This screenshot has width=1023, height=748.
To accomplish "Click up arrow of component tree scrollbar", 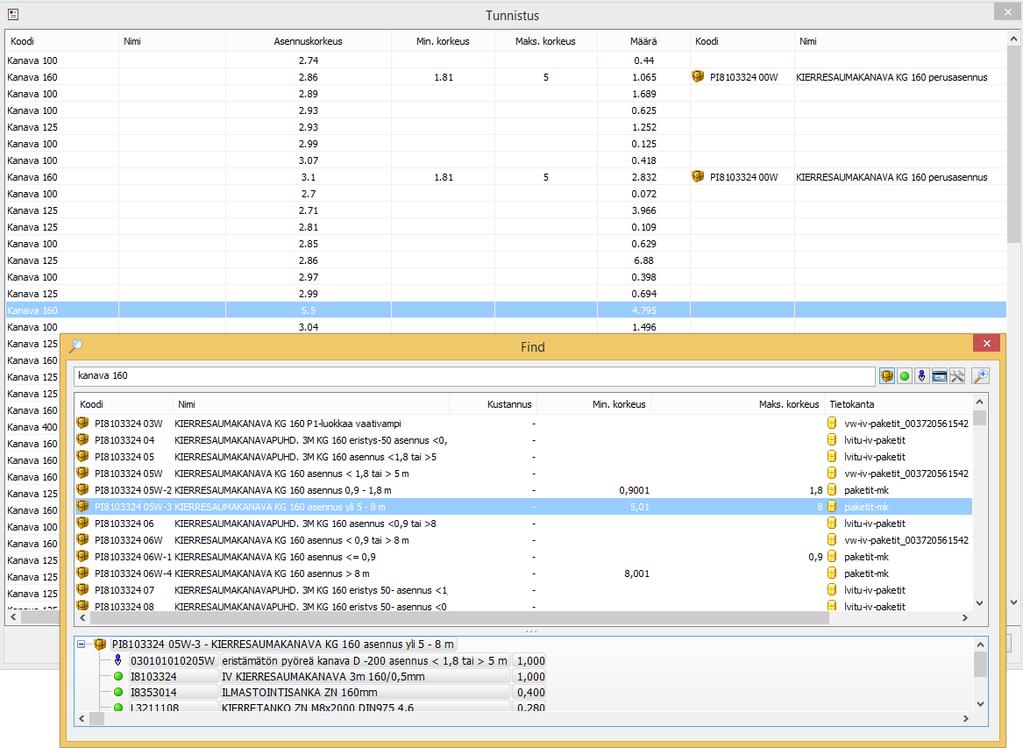I will pyautogui.click(x=980, y=644).
